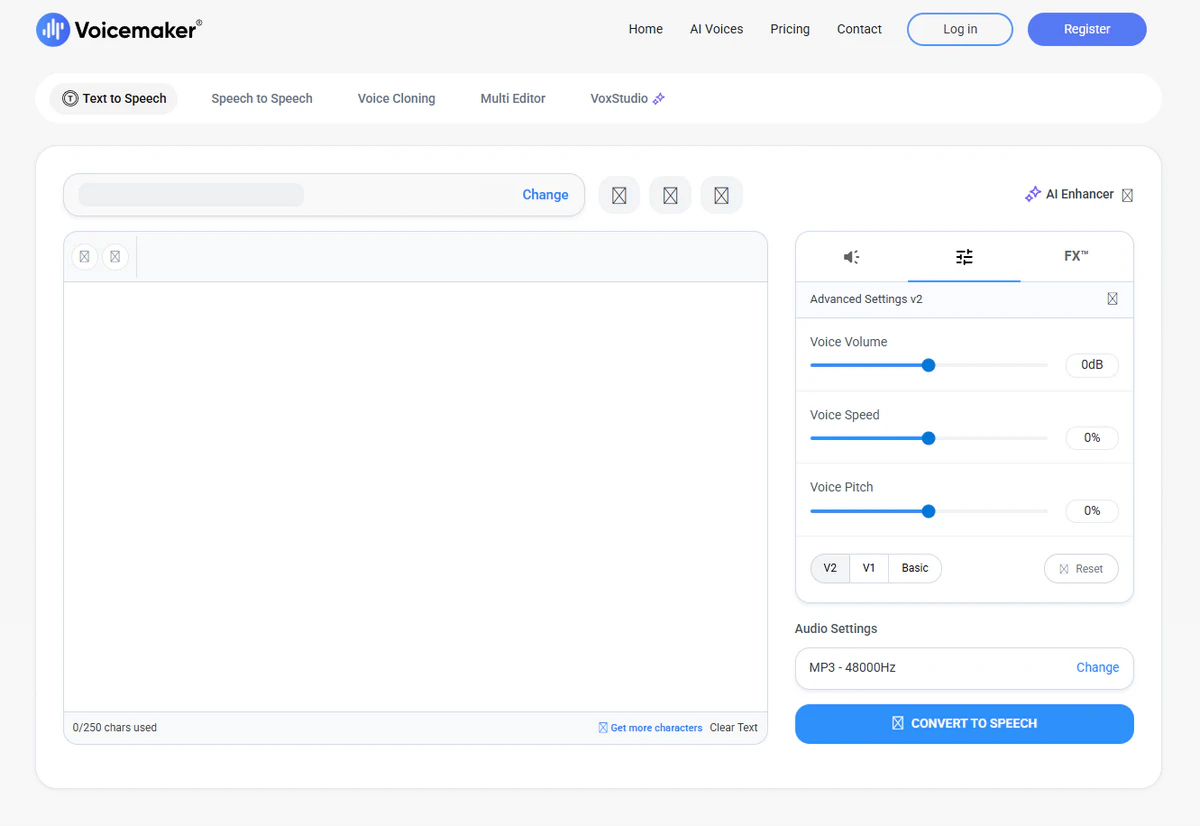Click the AI Enhancer sparkle icon
This screenshot has height=826, width=1200.
(1033, 194)
